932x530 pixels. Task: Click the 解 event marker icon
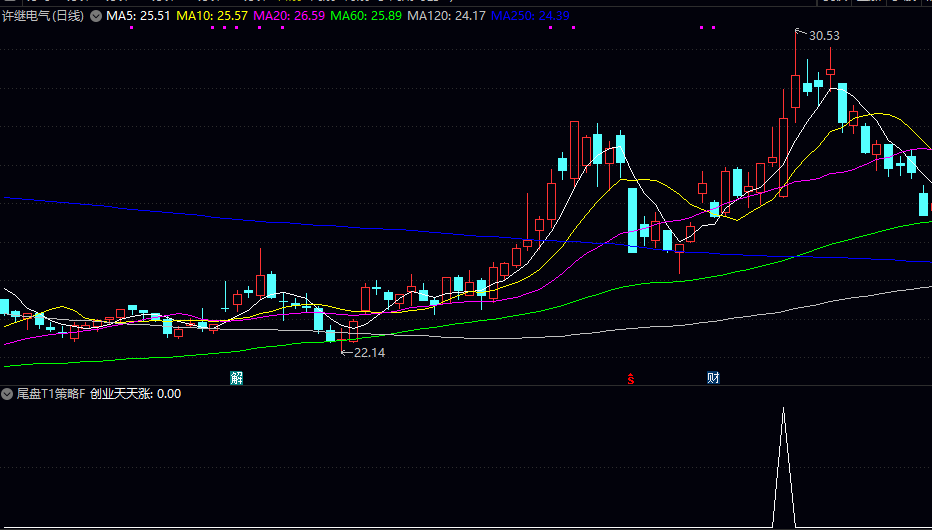237,378
